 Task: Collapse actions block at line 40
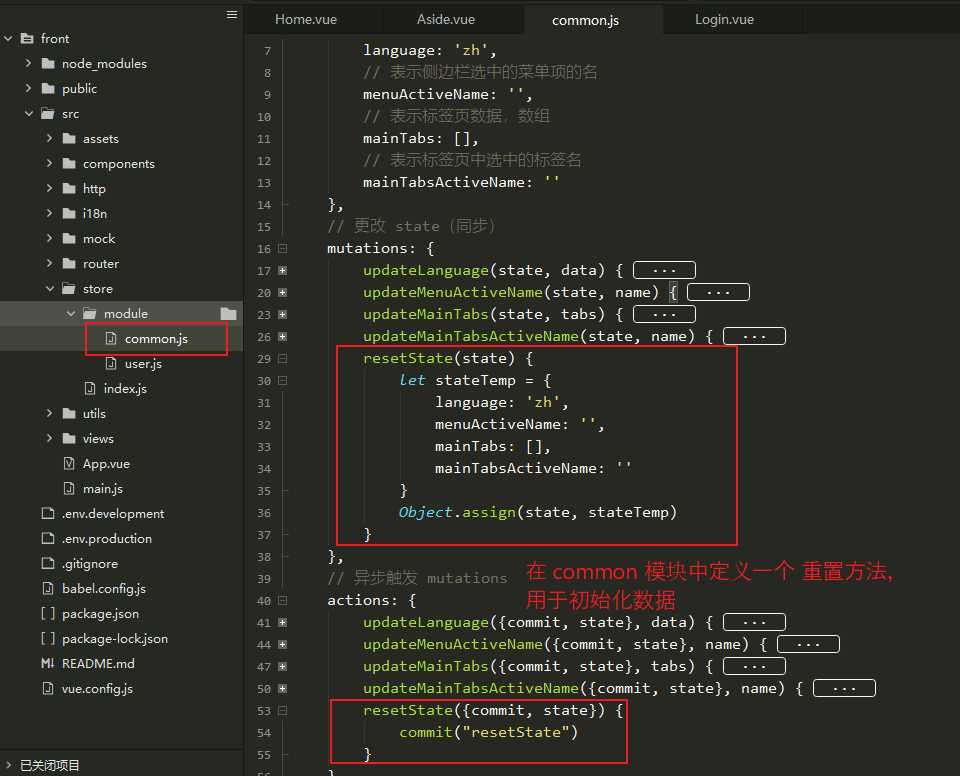point(282,601)
